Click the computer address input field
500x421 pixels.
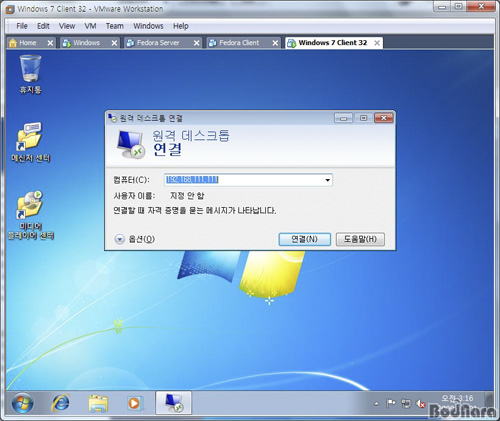coord(248,180)
